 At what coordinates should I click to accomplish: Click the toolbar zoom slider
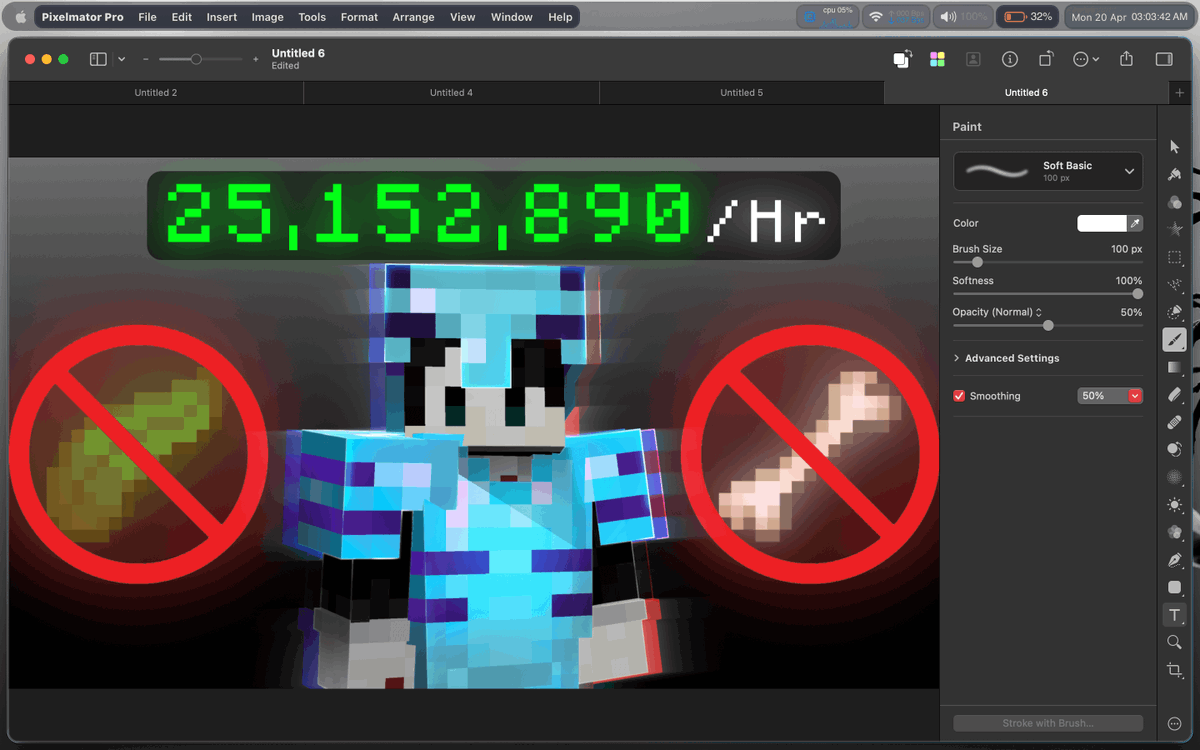200,60
